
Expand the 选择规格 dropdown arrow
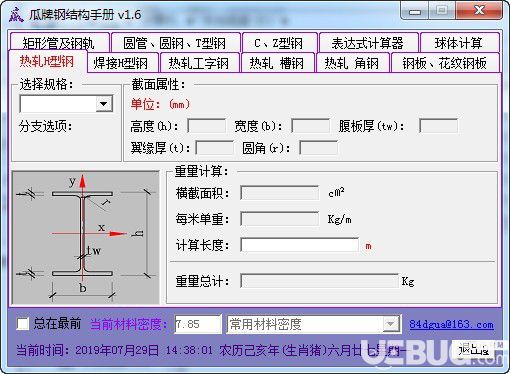click(x=104, y=104)
